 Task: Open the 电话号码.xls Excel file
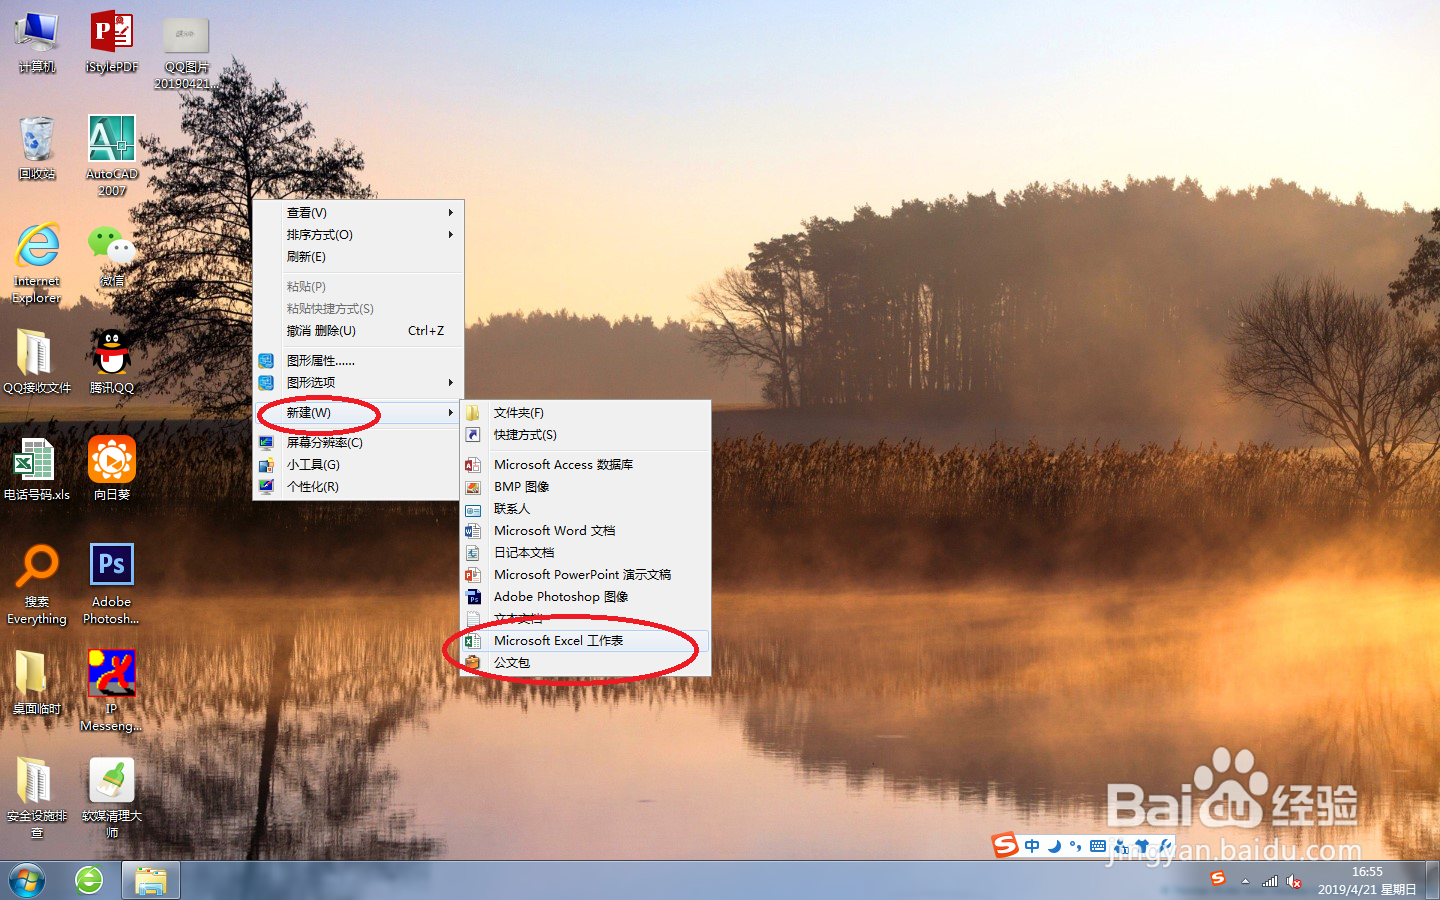37,460
